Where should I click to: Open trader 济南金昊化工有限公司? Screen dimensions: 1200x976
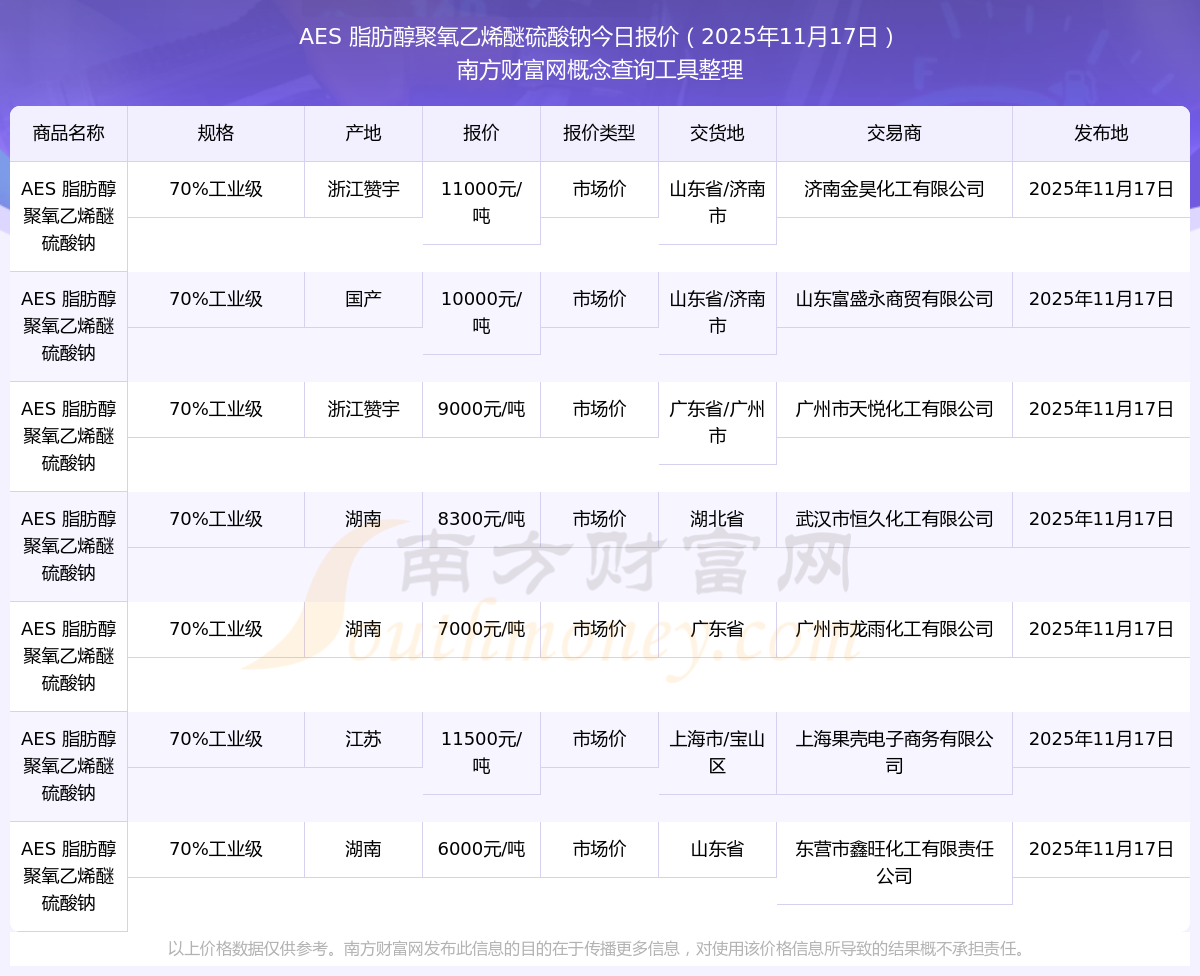pos(894,189)
